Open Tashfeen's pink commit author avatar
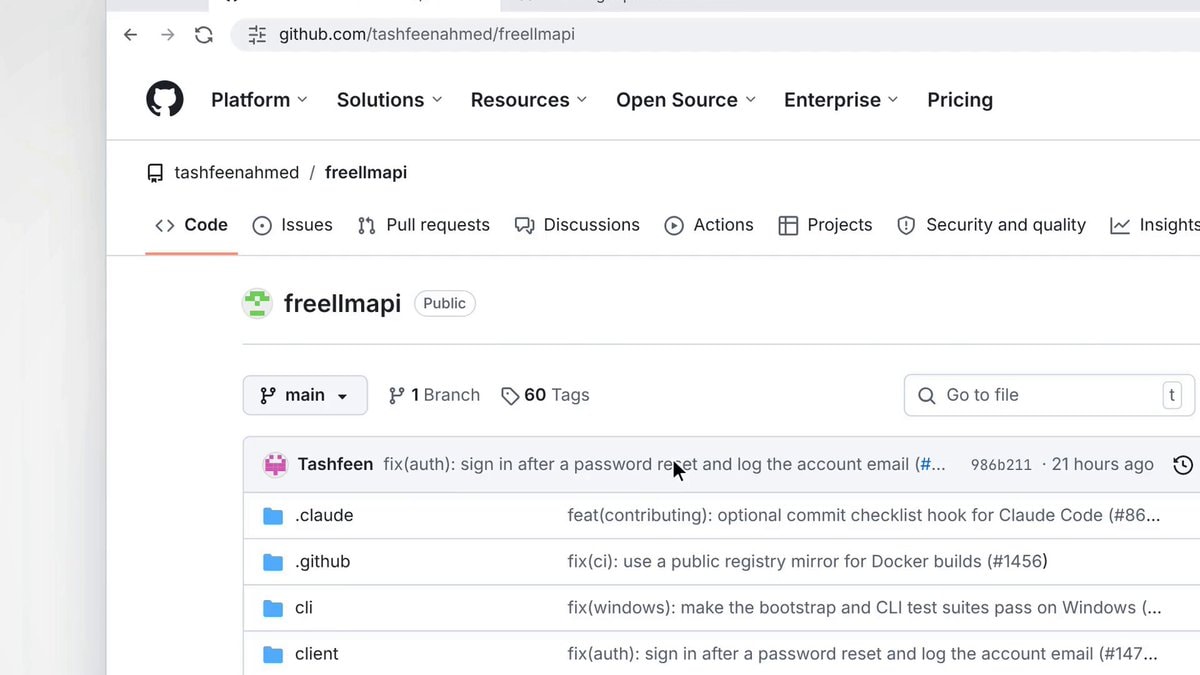The image size is (1200, 675). tap(275, 464)
